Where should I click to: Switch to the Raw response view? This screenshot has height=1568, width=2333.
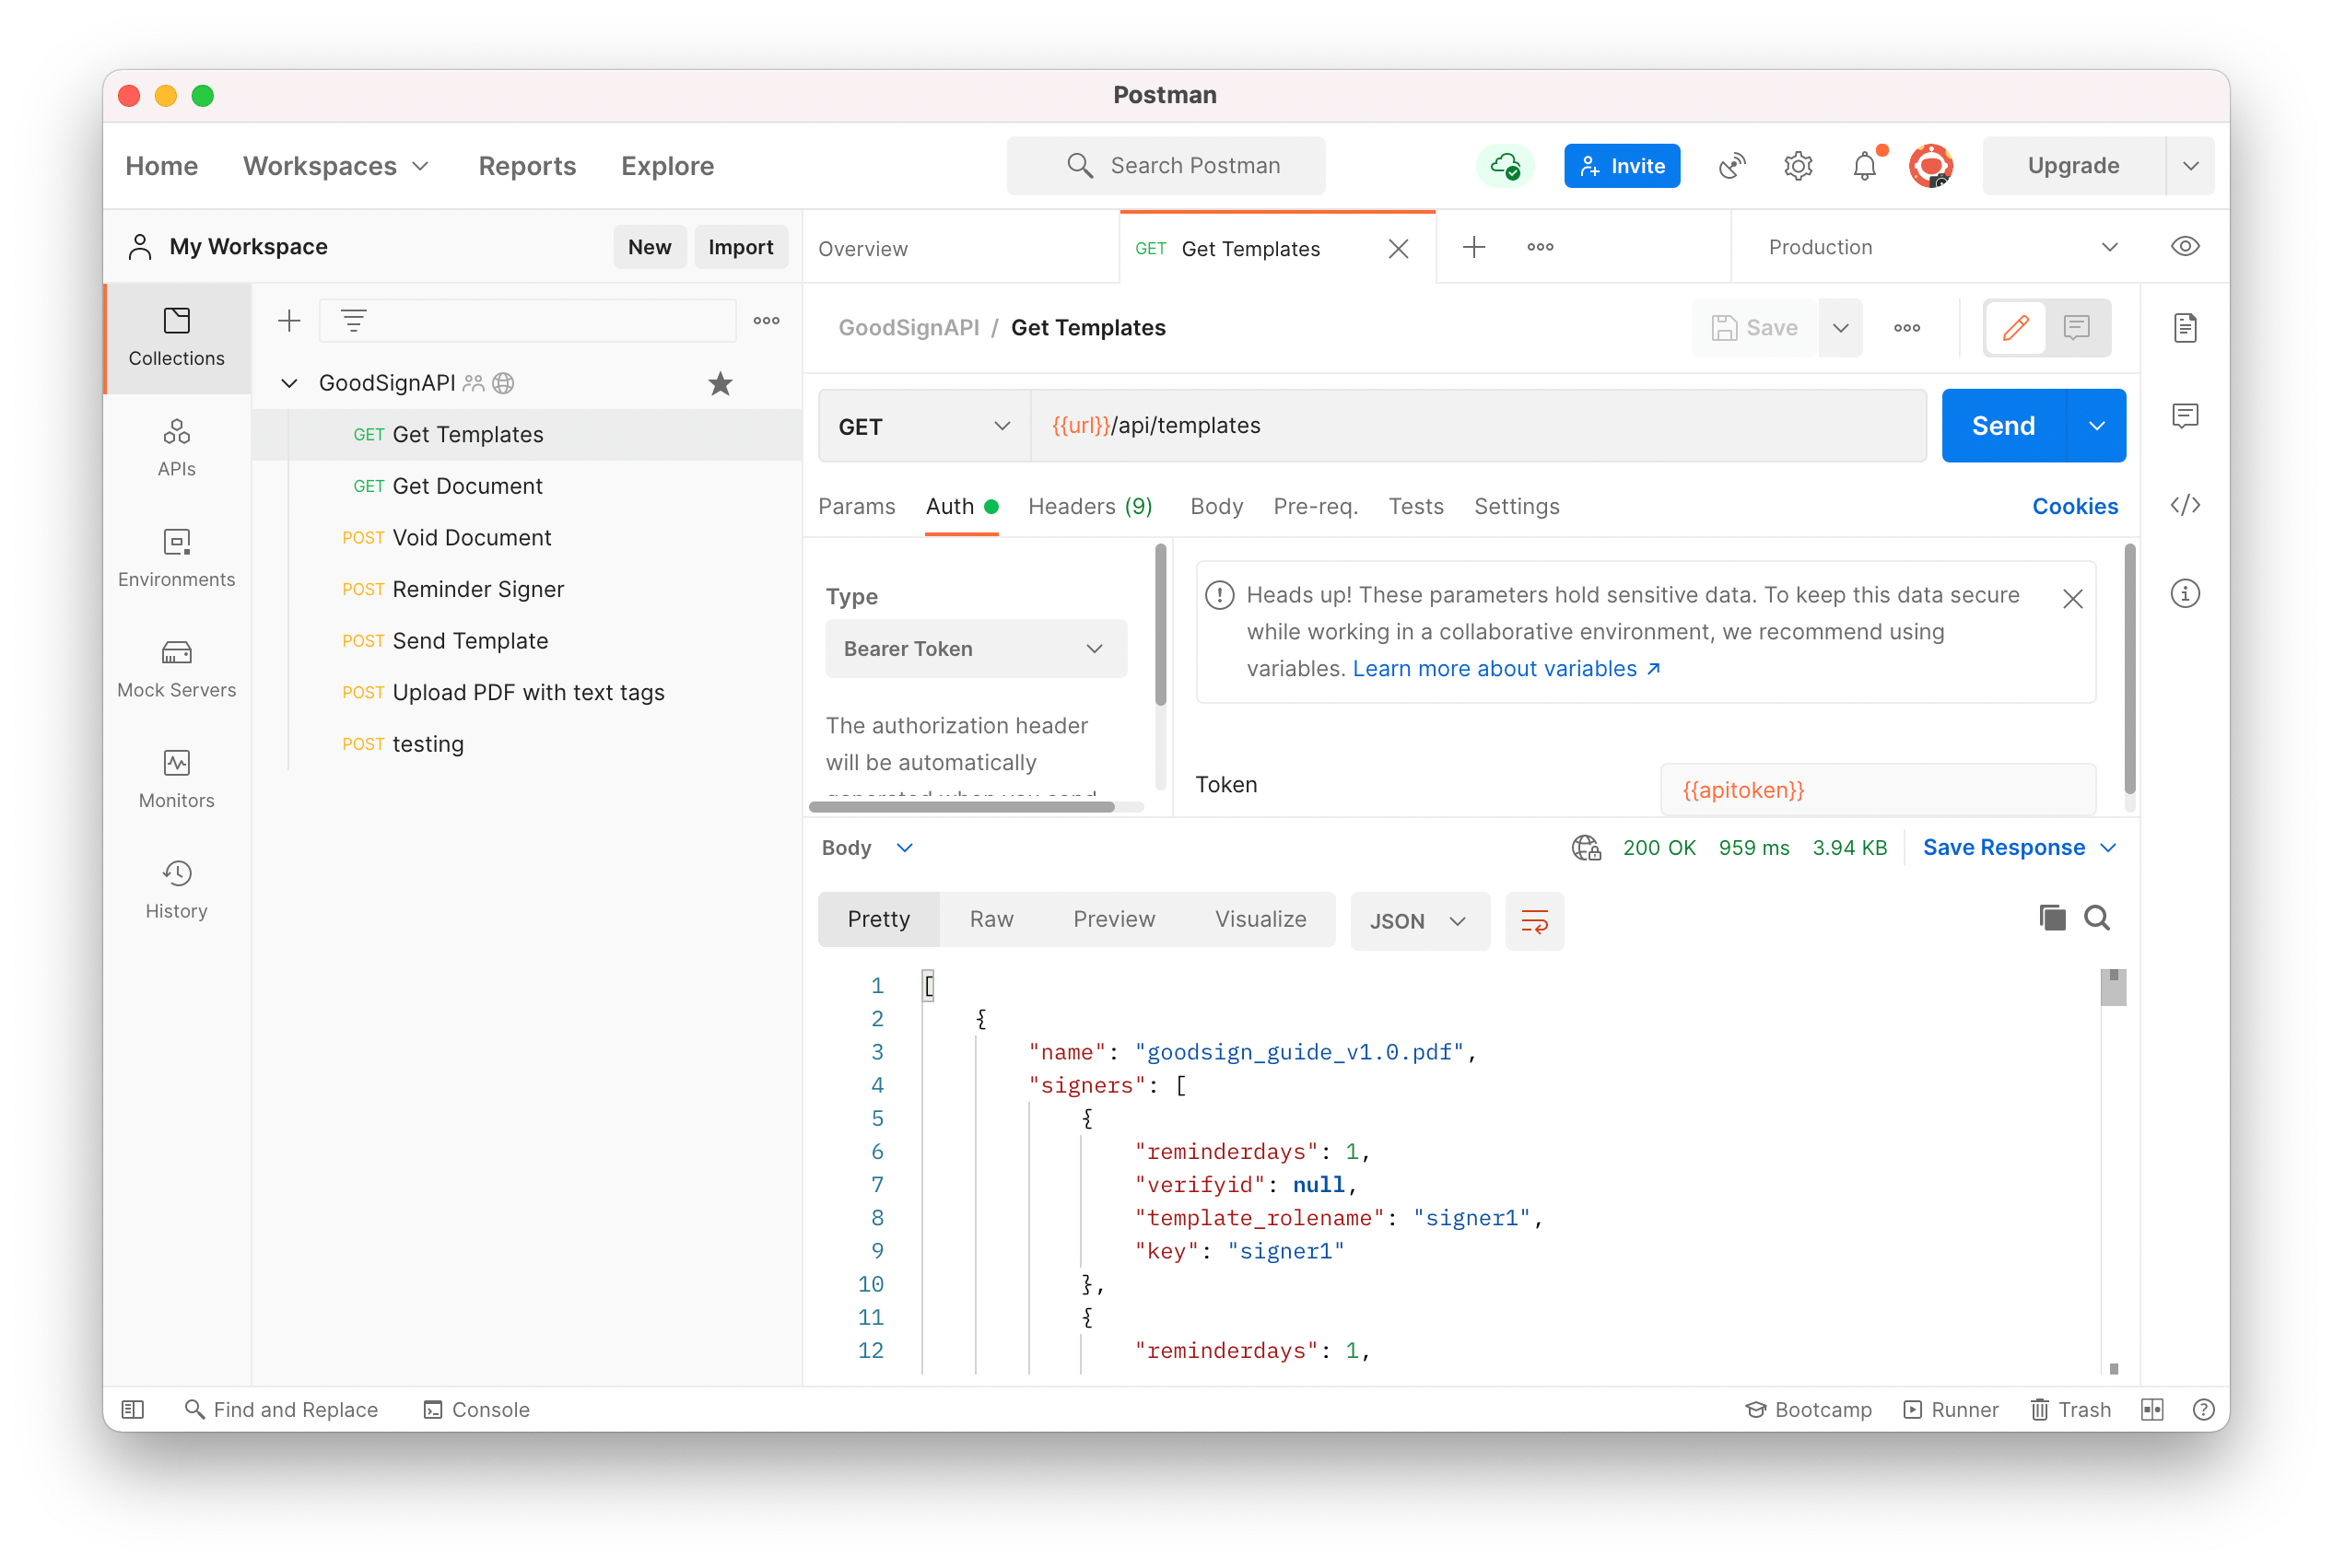tap(991, 918)
